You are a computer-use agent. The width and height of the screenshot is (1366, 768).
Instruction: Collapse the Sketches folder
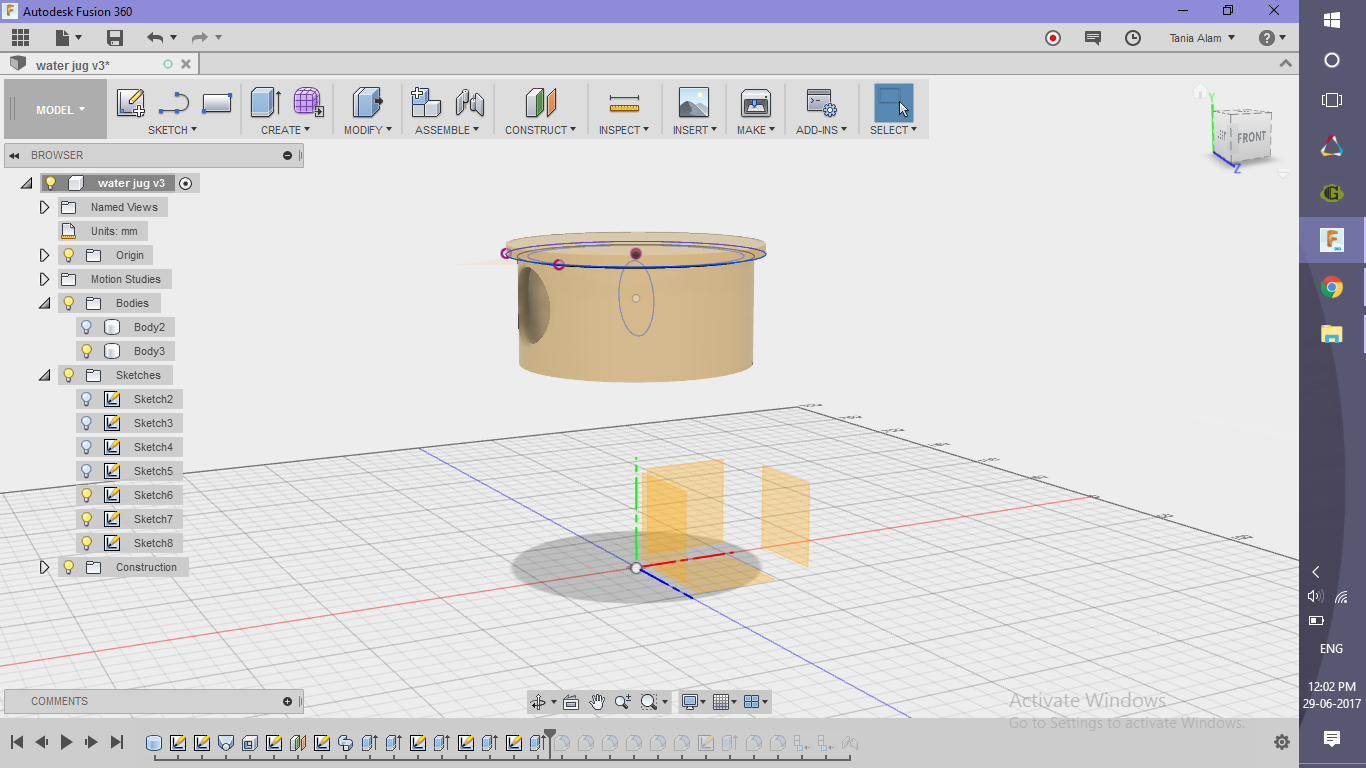point(44,375)
